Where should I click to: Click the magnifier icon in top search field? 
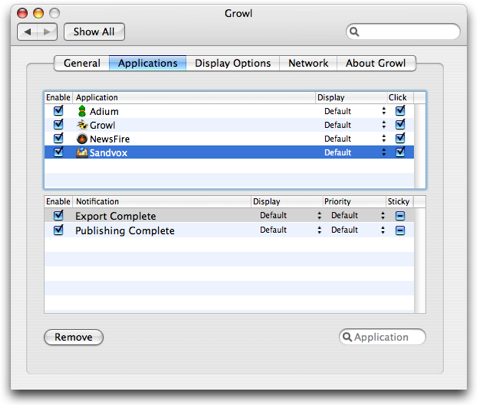click(354, 32)
